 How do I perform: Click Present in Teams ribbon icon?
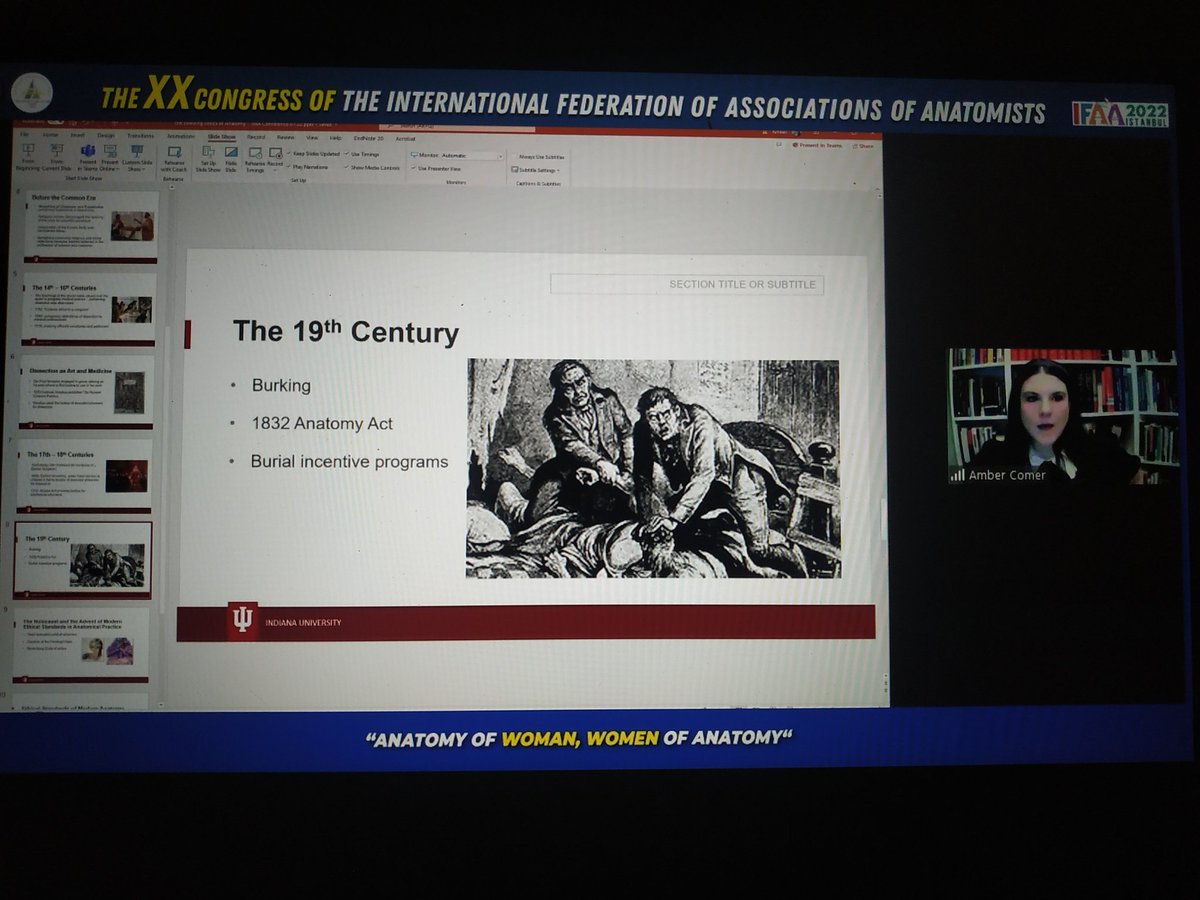[87, 158]
